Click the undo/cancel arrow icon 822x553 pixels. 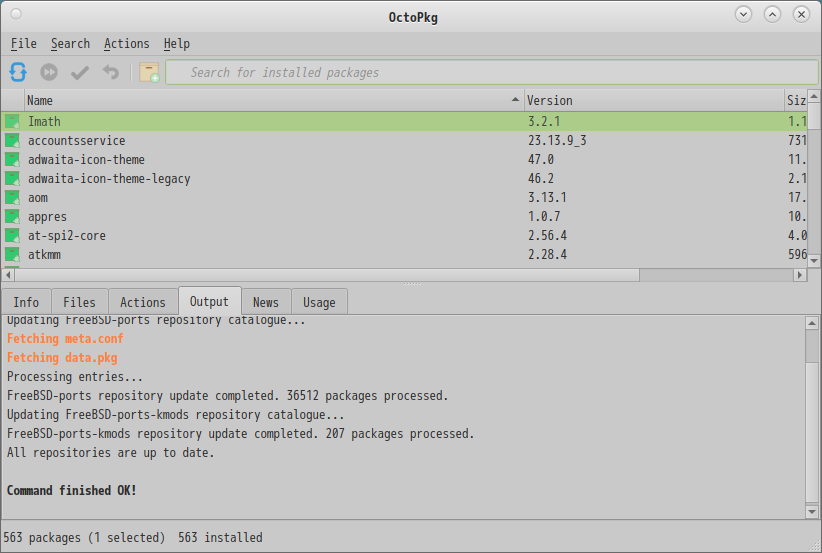pos(111,72)
